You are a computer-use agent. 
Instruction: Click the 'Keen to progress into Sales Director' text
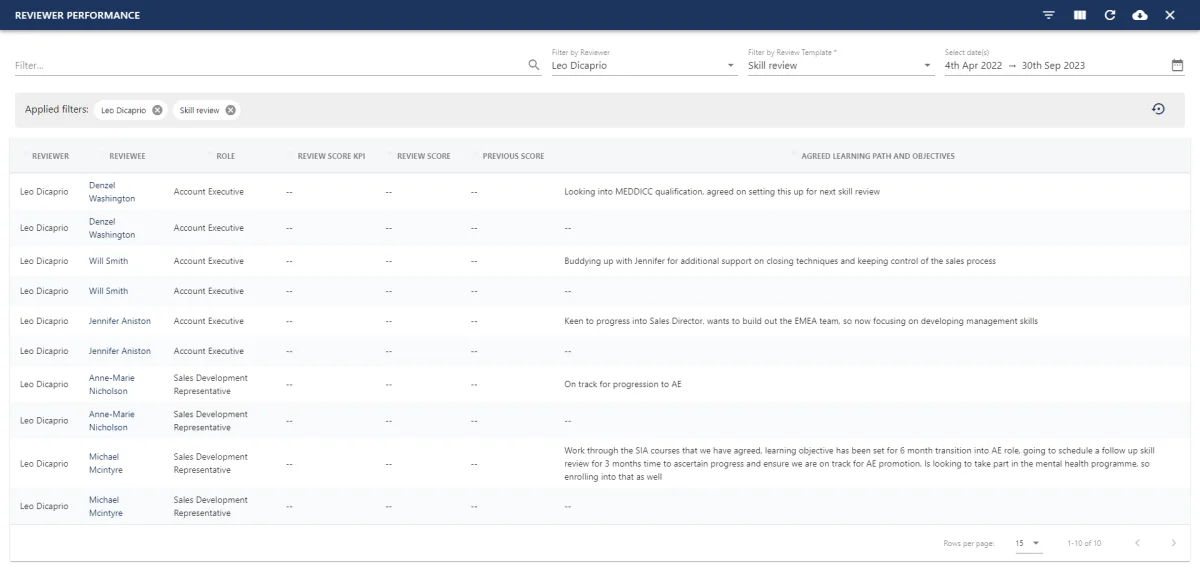(801, 321)
